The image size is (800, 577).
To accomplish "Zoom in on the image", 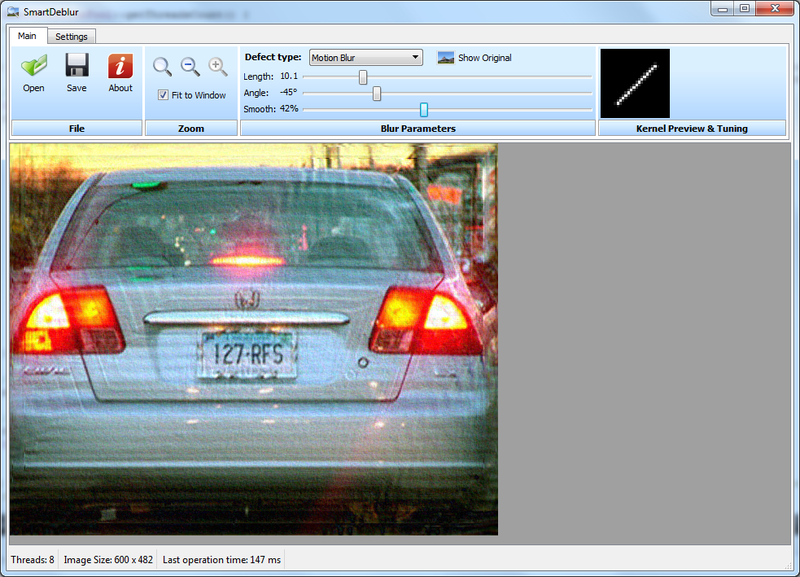I will click(217, 67).
